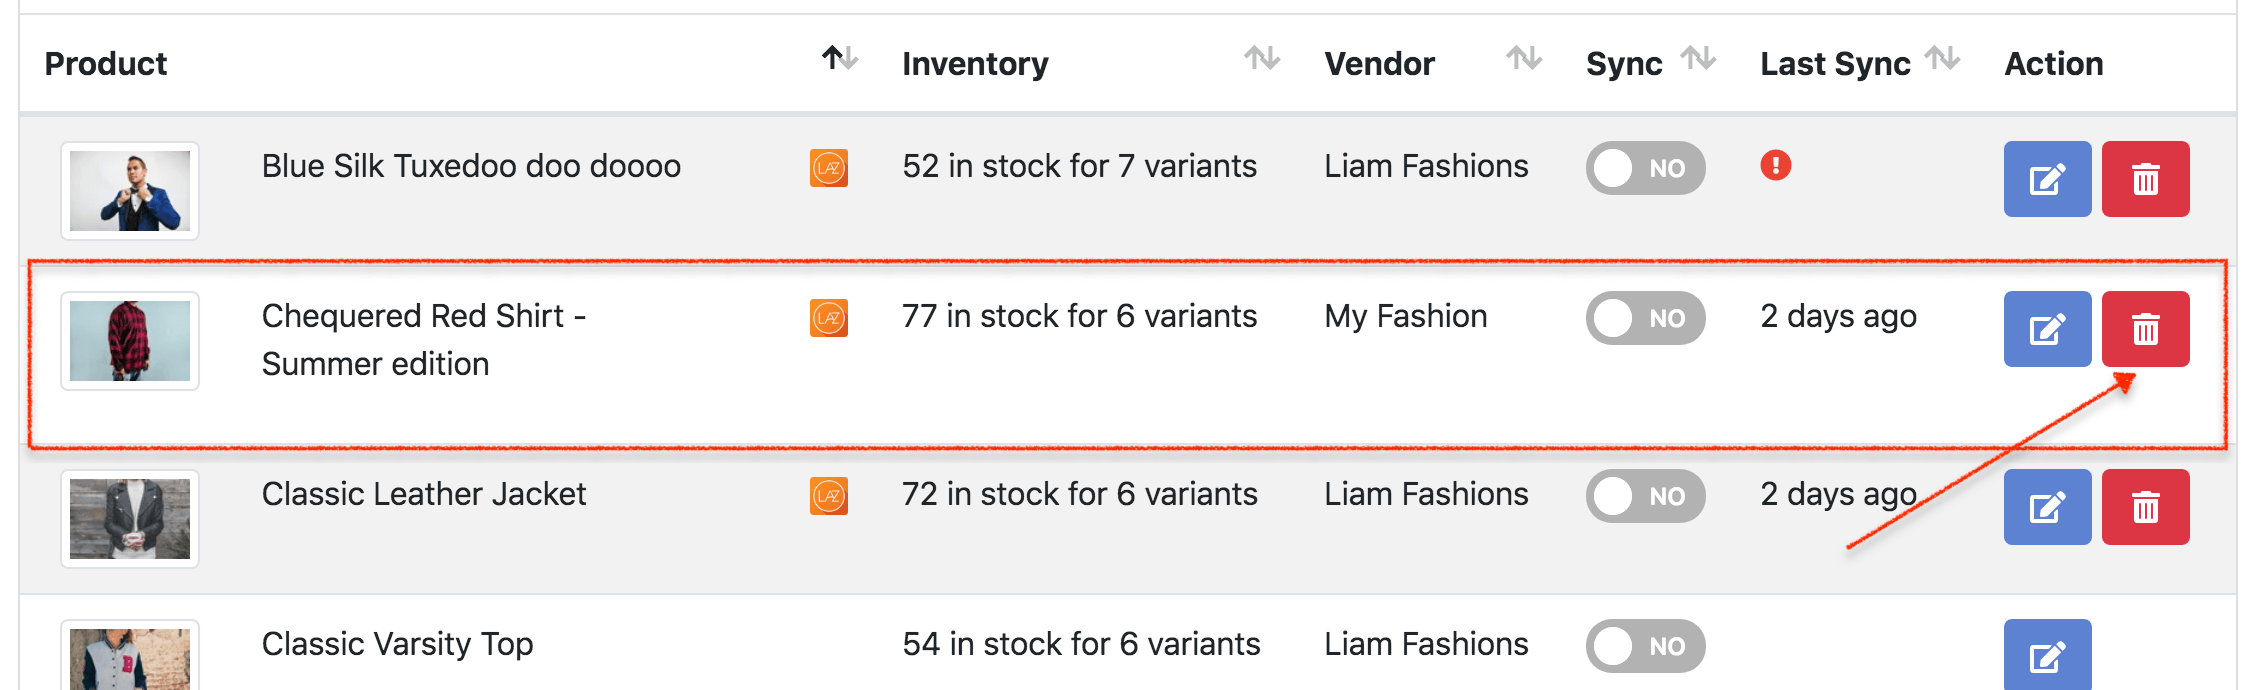Screen dimensions: 2250x690
Task: Sort table by Vendor column arrows
Action: [x=1524, y=58]
